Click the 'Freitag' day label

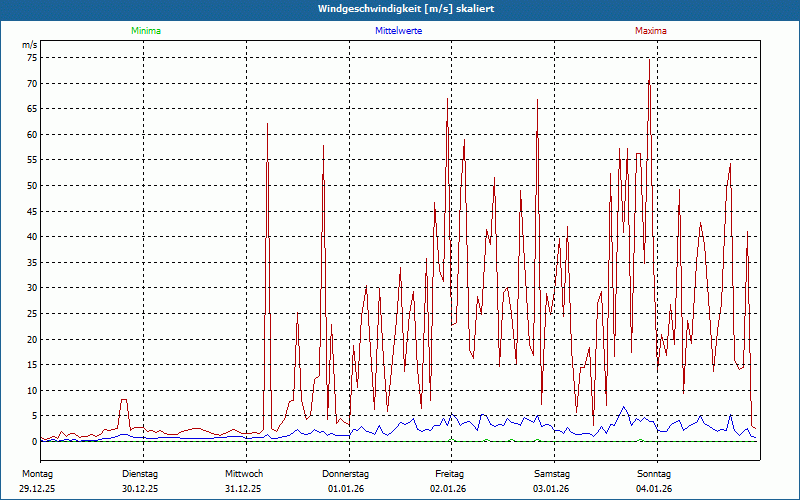449,474
